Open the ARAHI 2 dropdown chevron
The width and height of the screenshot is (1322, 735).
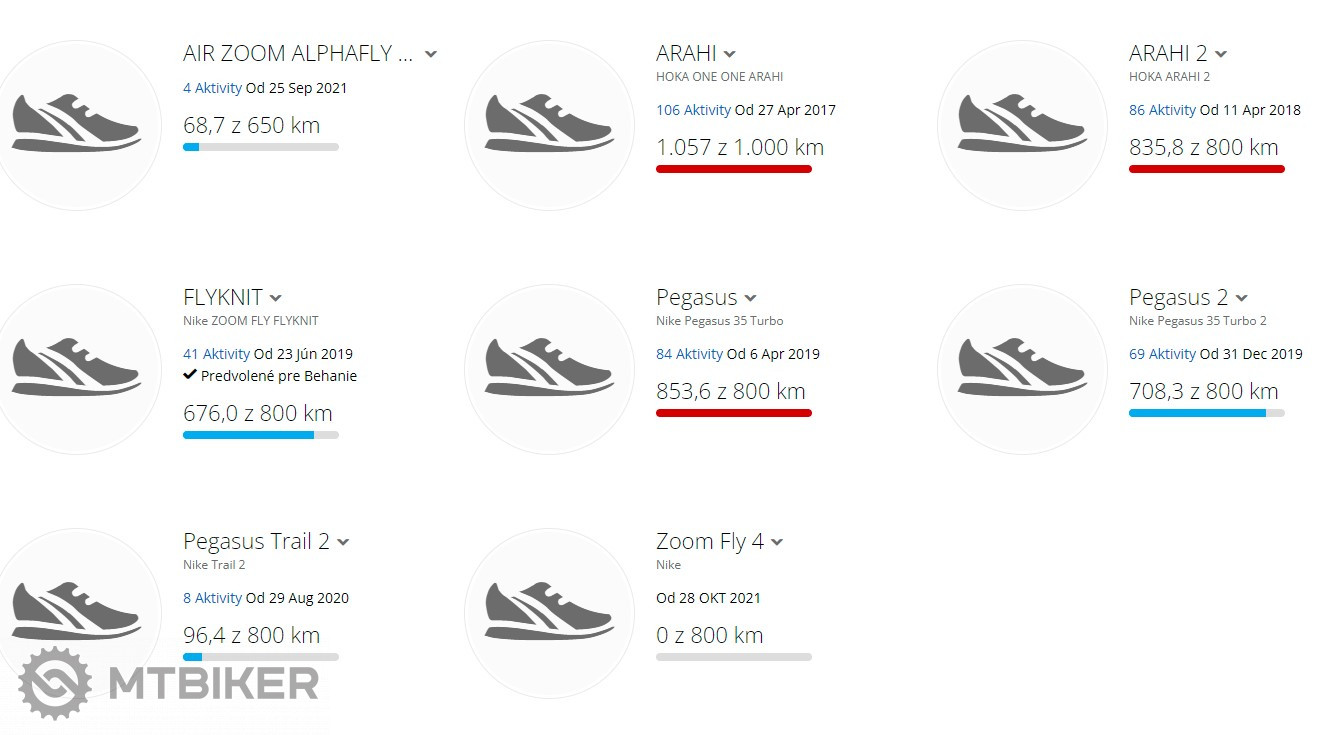pyautogui.click(x=1221, y=54)
